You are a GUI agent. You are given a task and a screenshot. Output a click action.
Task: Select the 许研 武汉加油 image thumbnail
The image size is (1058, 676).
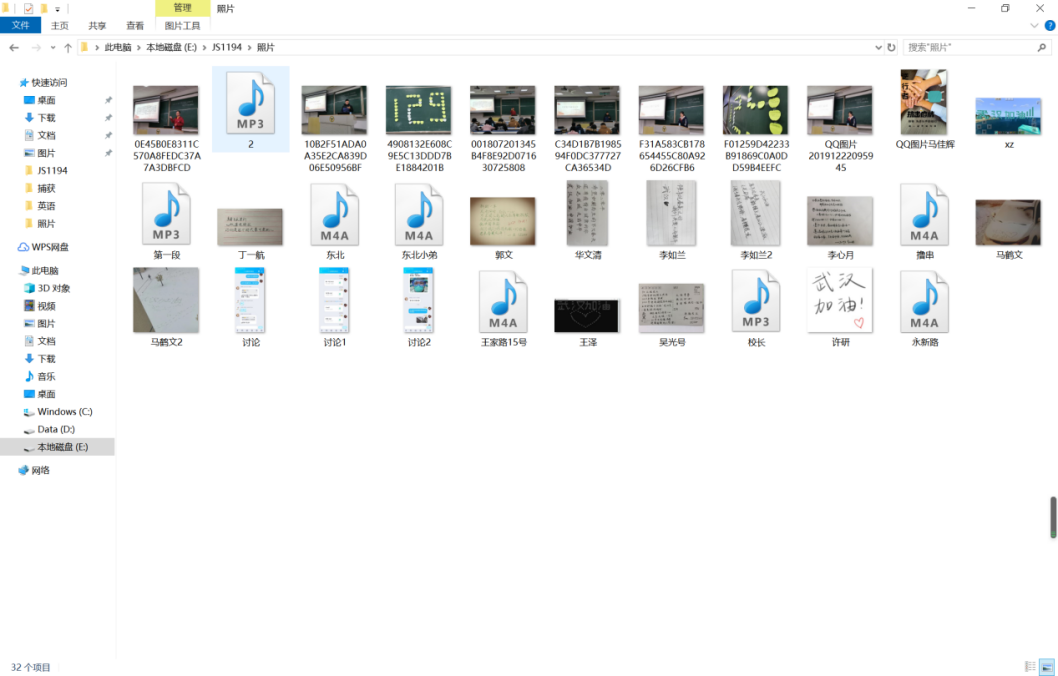(840, 301)
